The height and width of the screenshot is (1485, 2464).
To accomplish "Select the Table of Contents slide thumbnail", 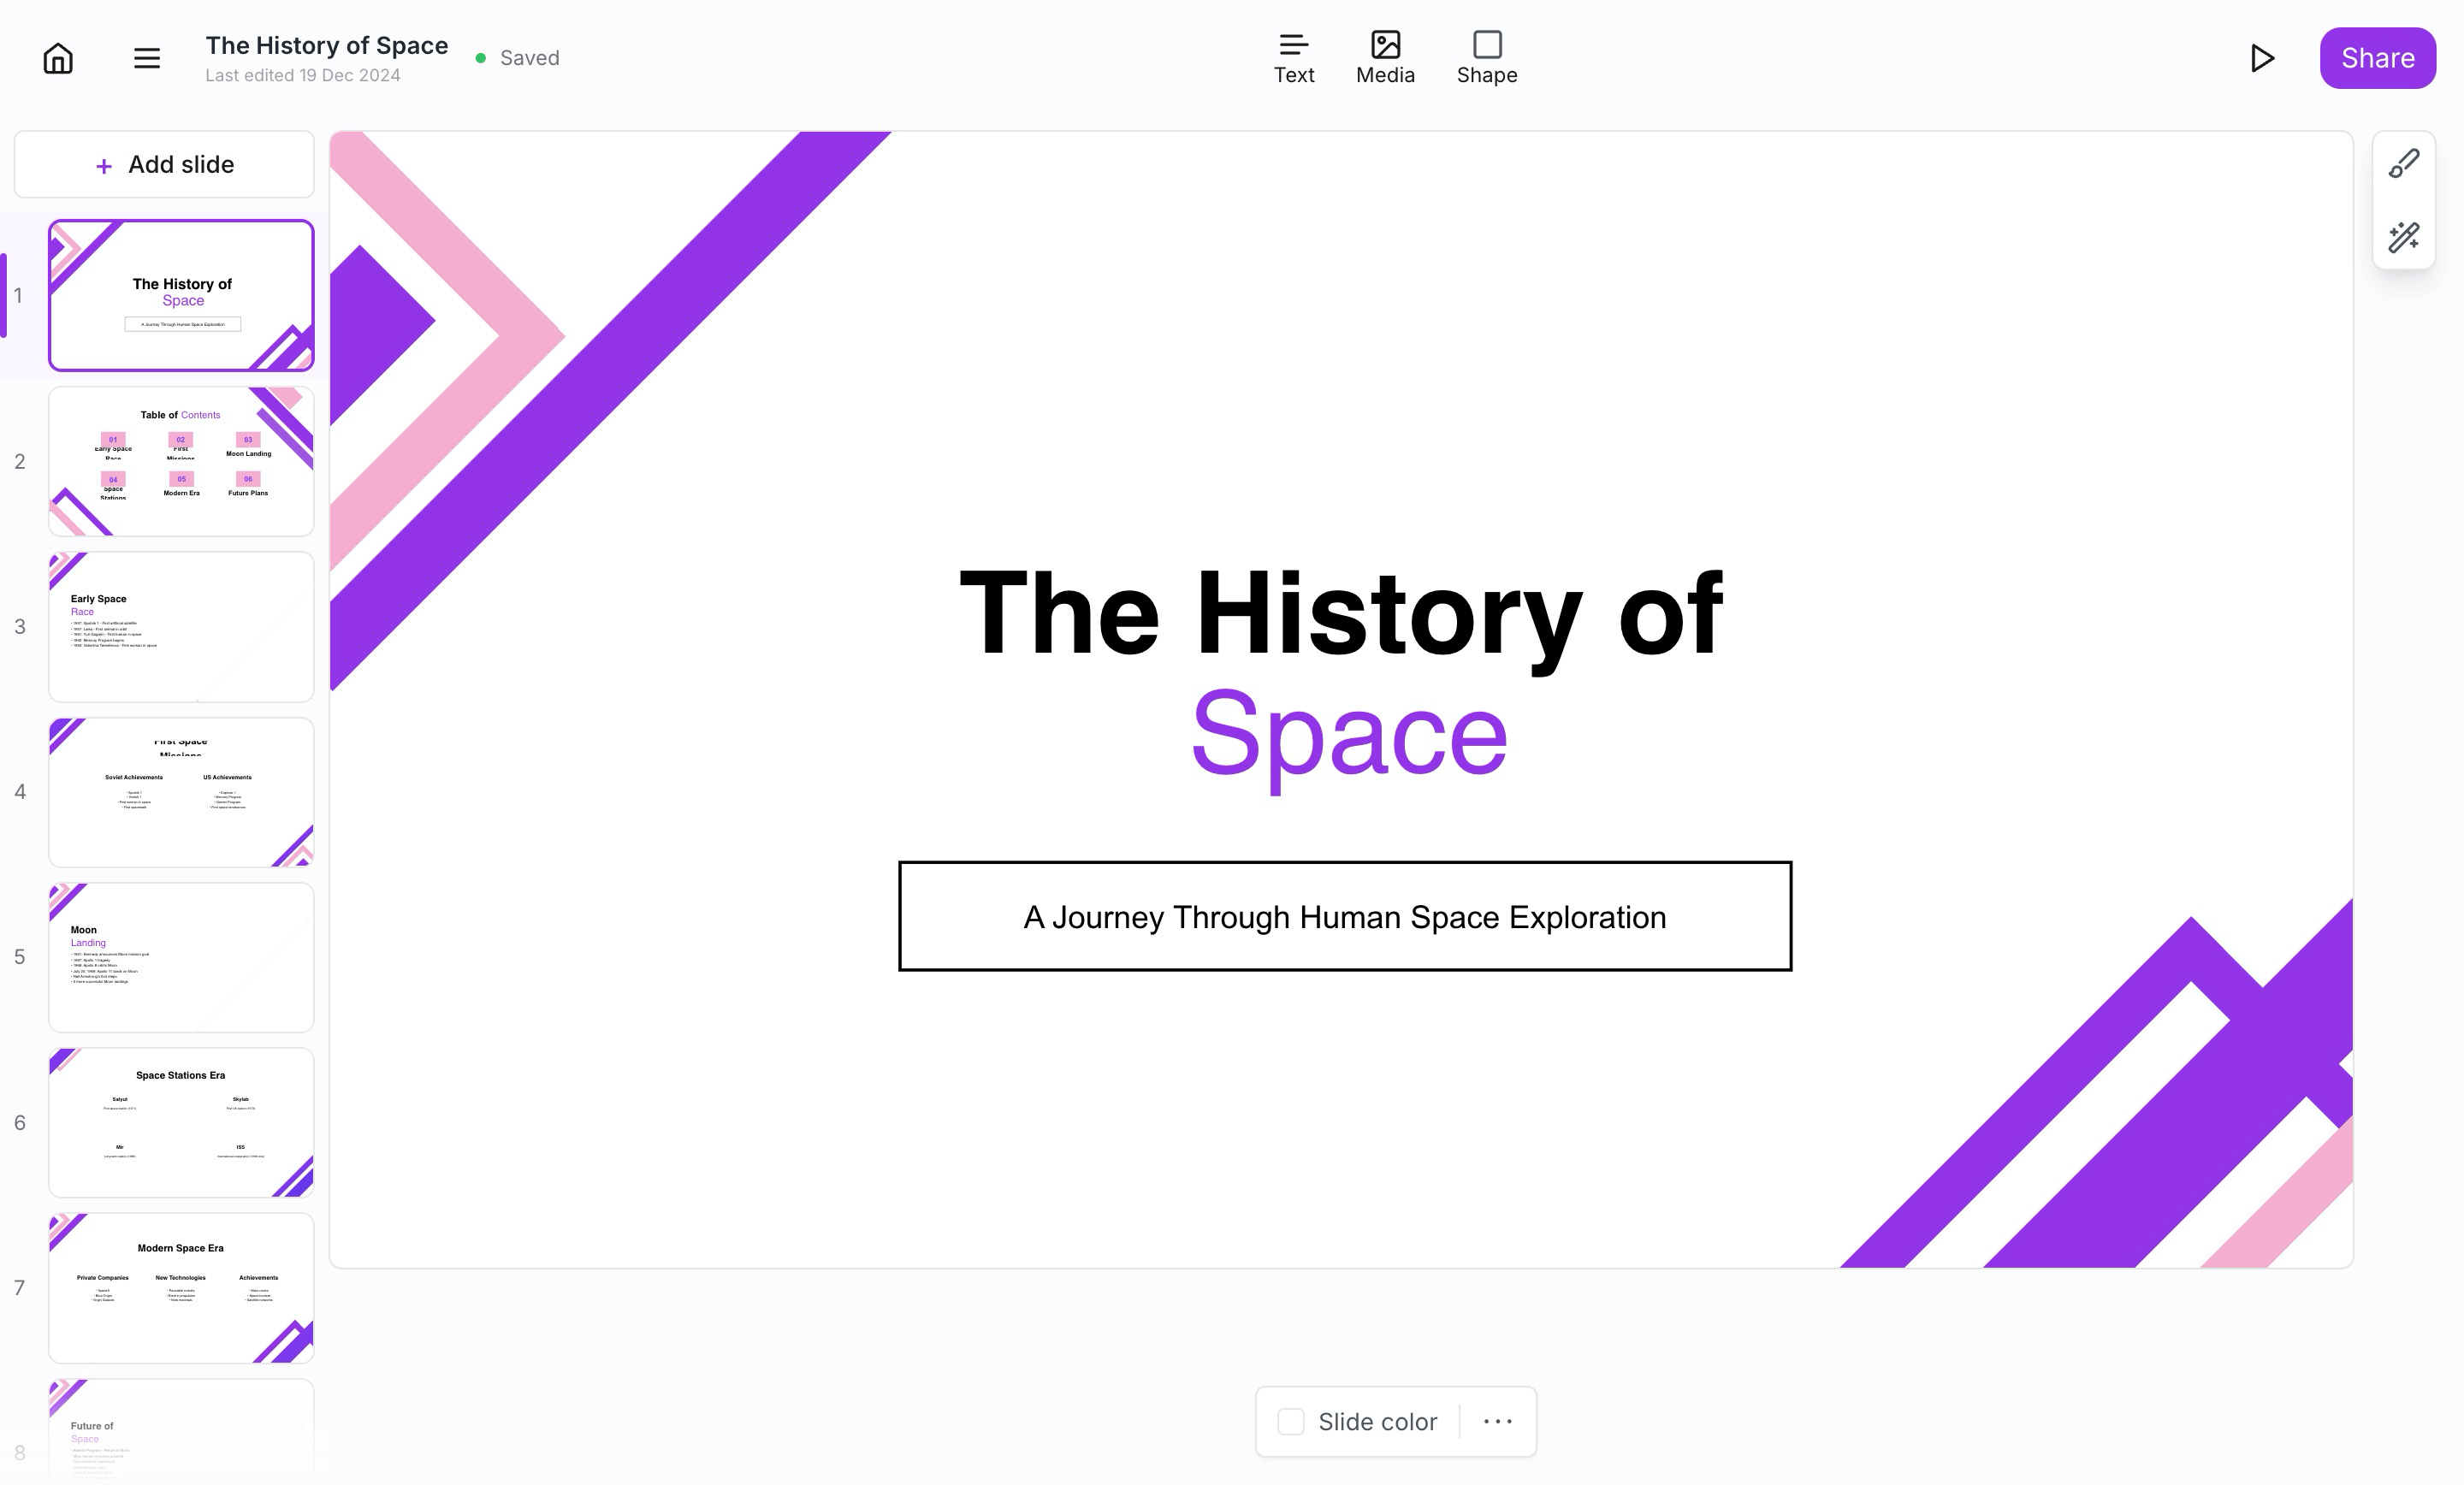I will (181, 461).
